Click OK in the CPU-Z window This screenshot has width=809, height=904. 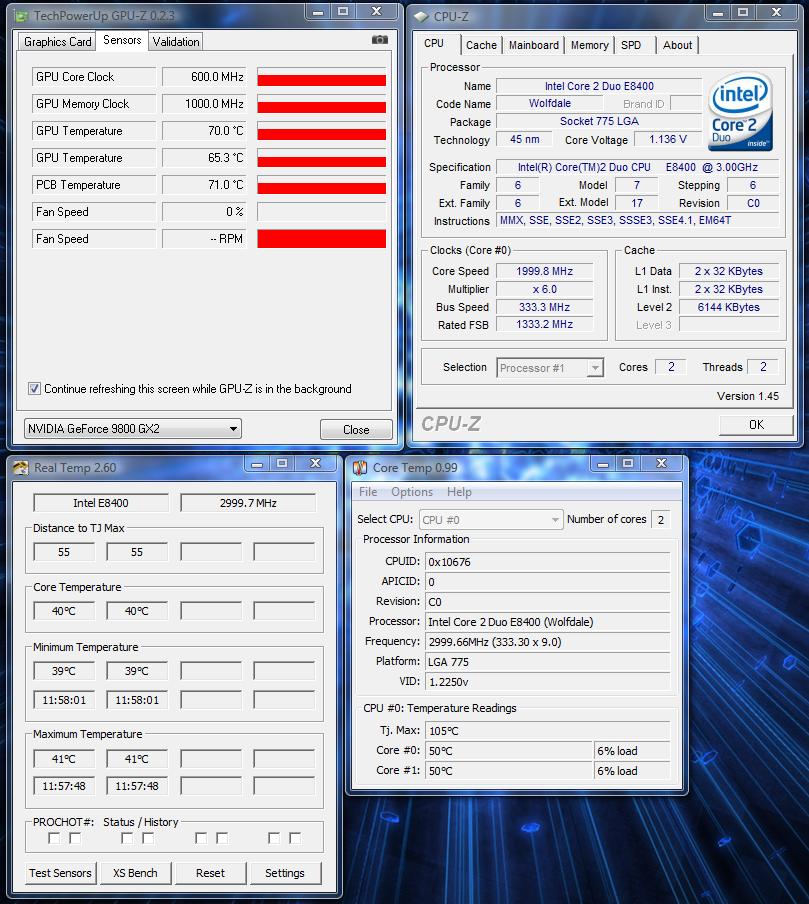point(756,425)
